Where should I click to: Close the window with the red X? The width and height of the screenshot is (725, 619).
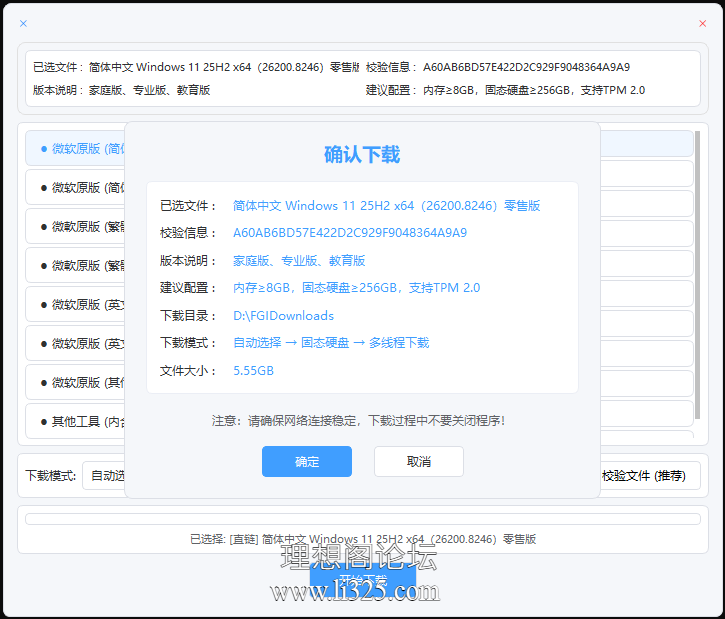coord(702,23)
